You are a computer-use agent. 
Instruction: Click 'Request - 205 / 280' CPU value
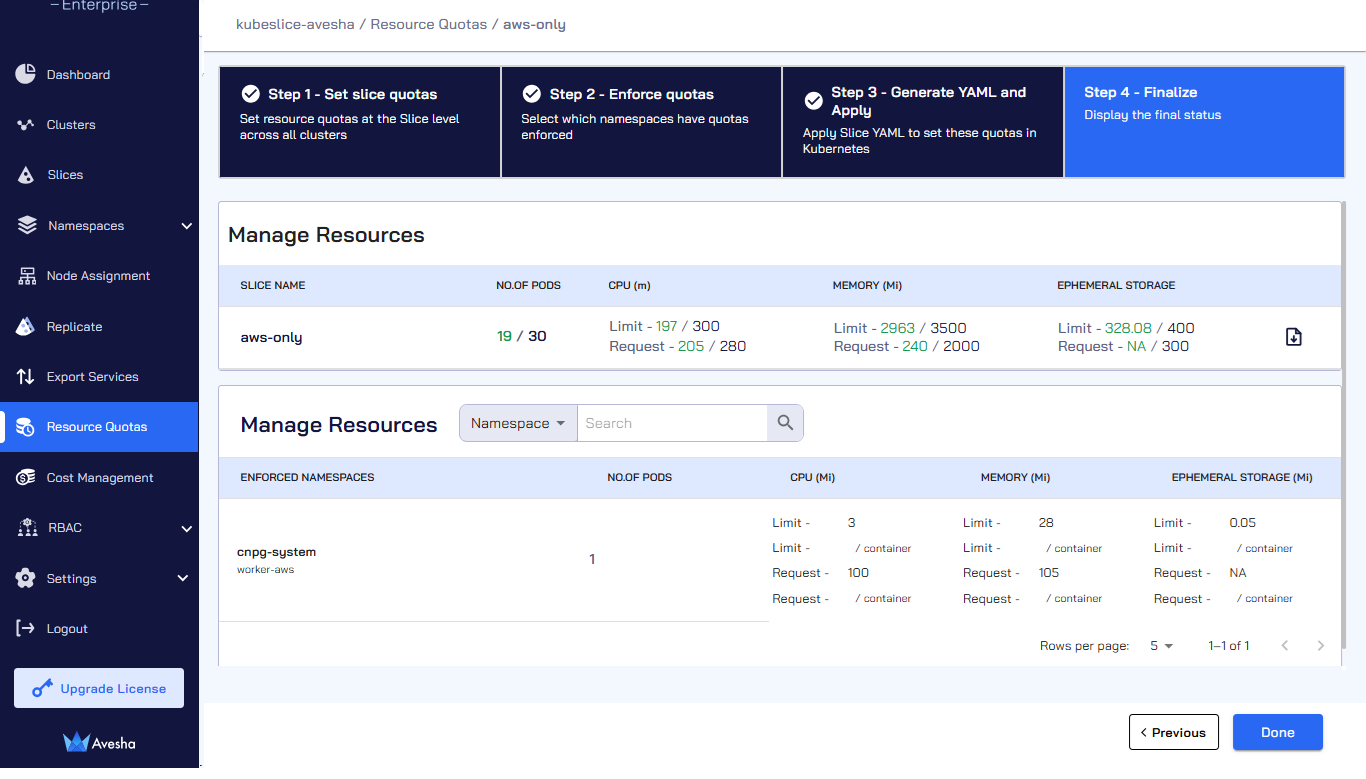pos(677,346)
